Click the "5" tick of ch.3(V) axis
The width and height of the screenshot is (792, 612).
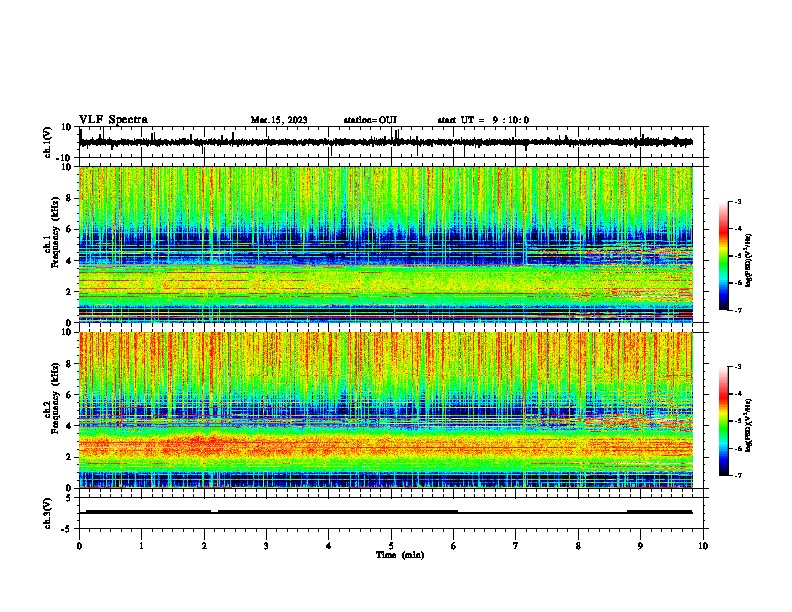tap(69, 497)
